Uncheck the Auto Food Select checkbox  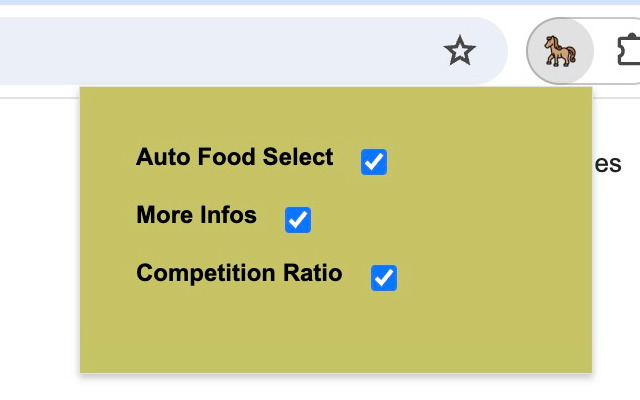pos(374,161)
